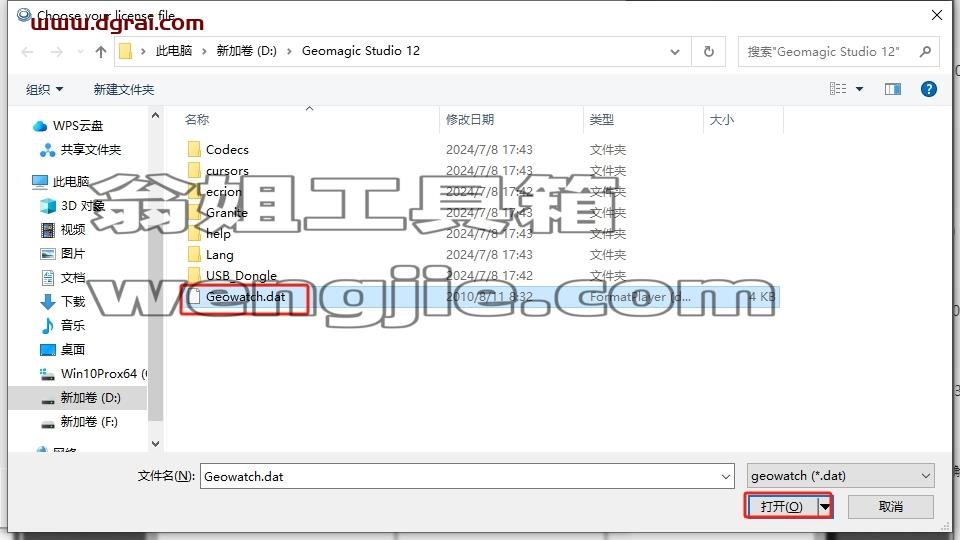Select 此电脑 in the address path
This screenshot has height=540, width=960.
pos(173,51)
